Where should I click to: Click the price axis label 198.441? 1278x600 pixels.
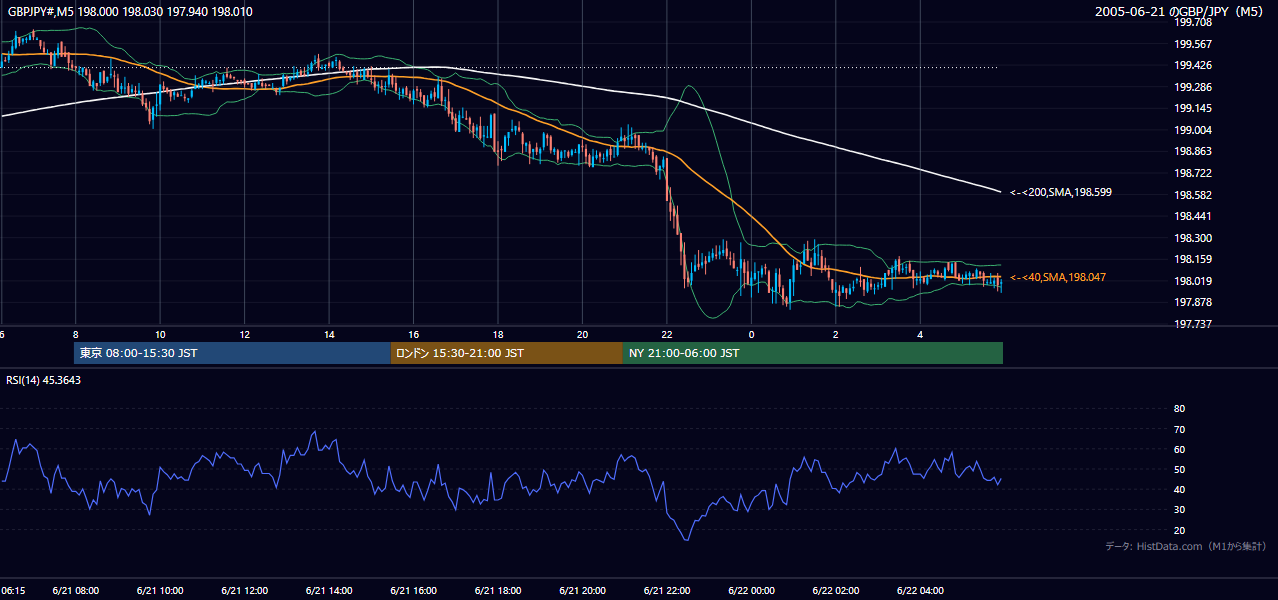[x=1192, y=216]
